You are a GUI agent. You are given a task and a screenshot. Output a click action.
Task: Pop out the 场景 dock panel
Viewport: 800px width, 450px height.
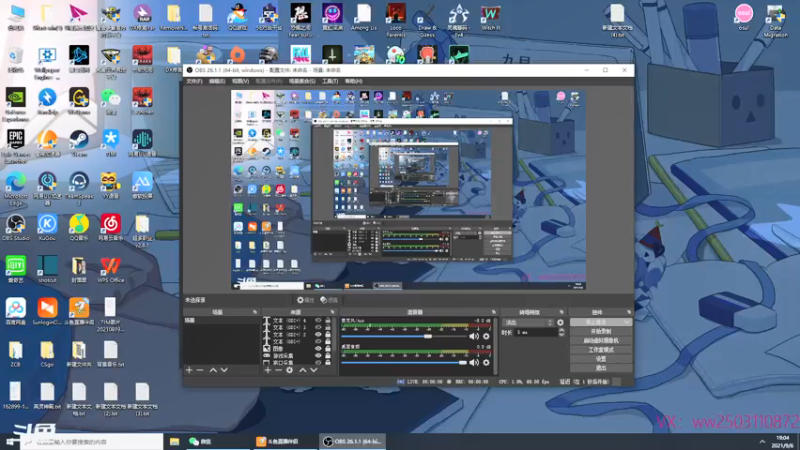click(x=255, y=312)
